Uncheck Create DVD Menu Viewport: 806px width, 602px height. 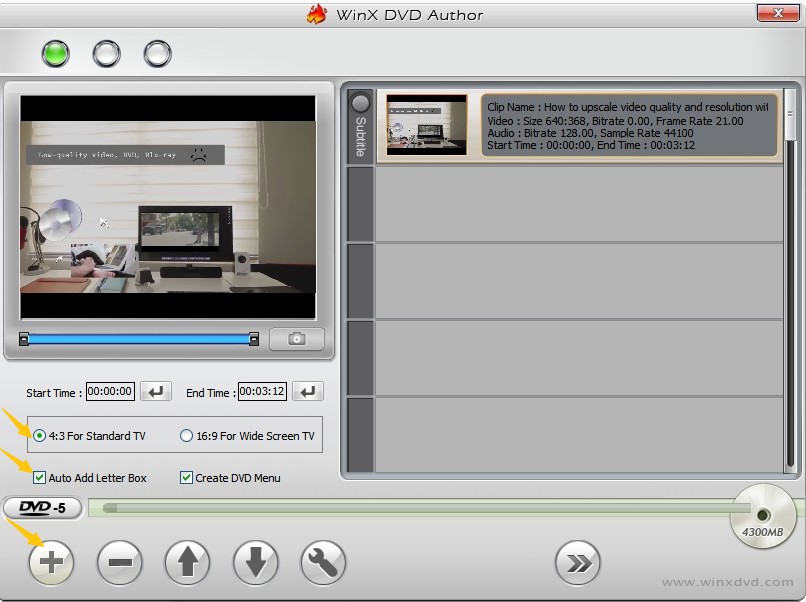[185, 478]
